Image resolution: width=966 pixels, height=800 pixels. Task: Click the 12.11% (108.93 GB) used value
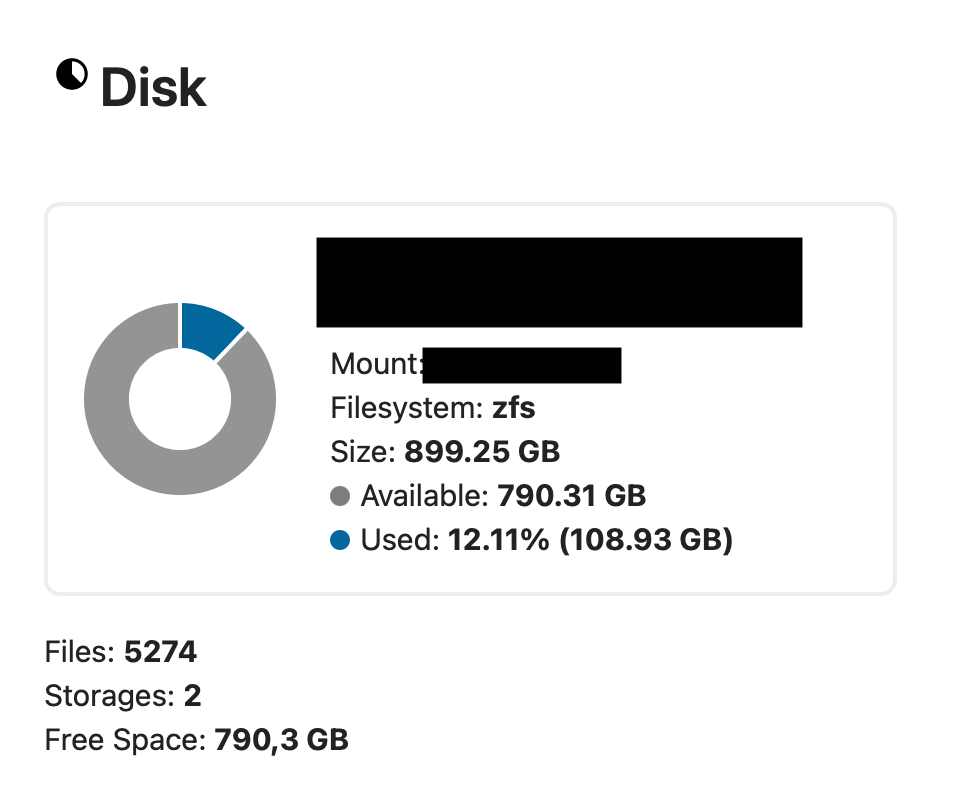[590, 541]
